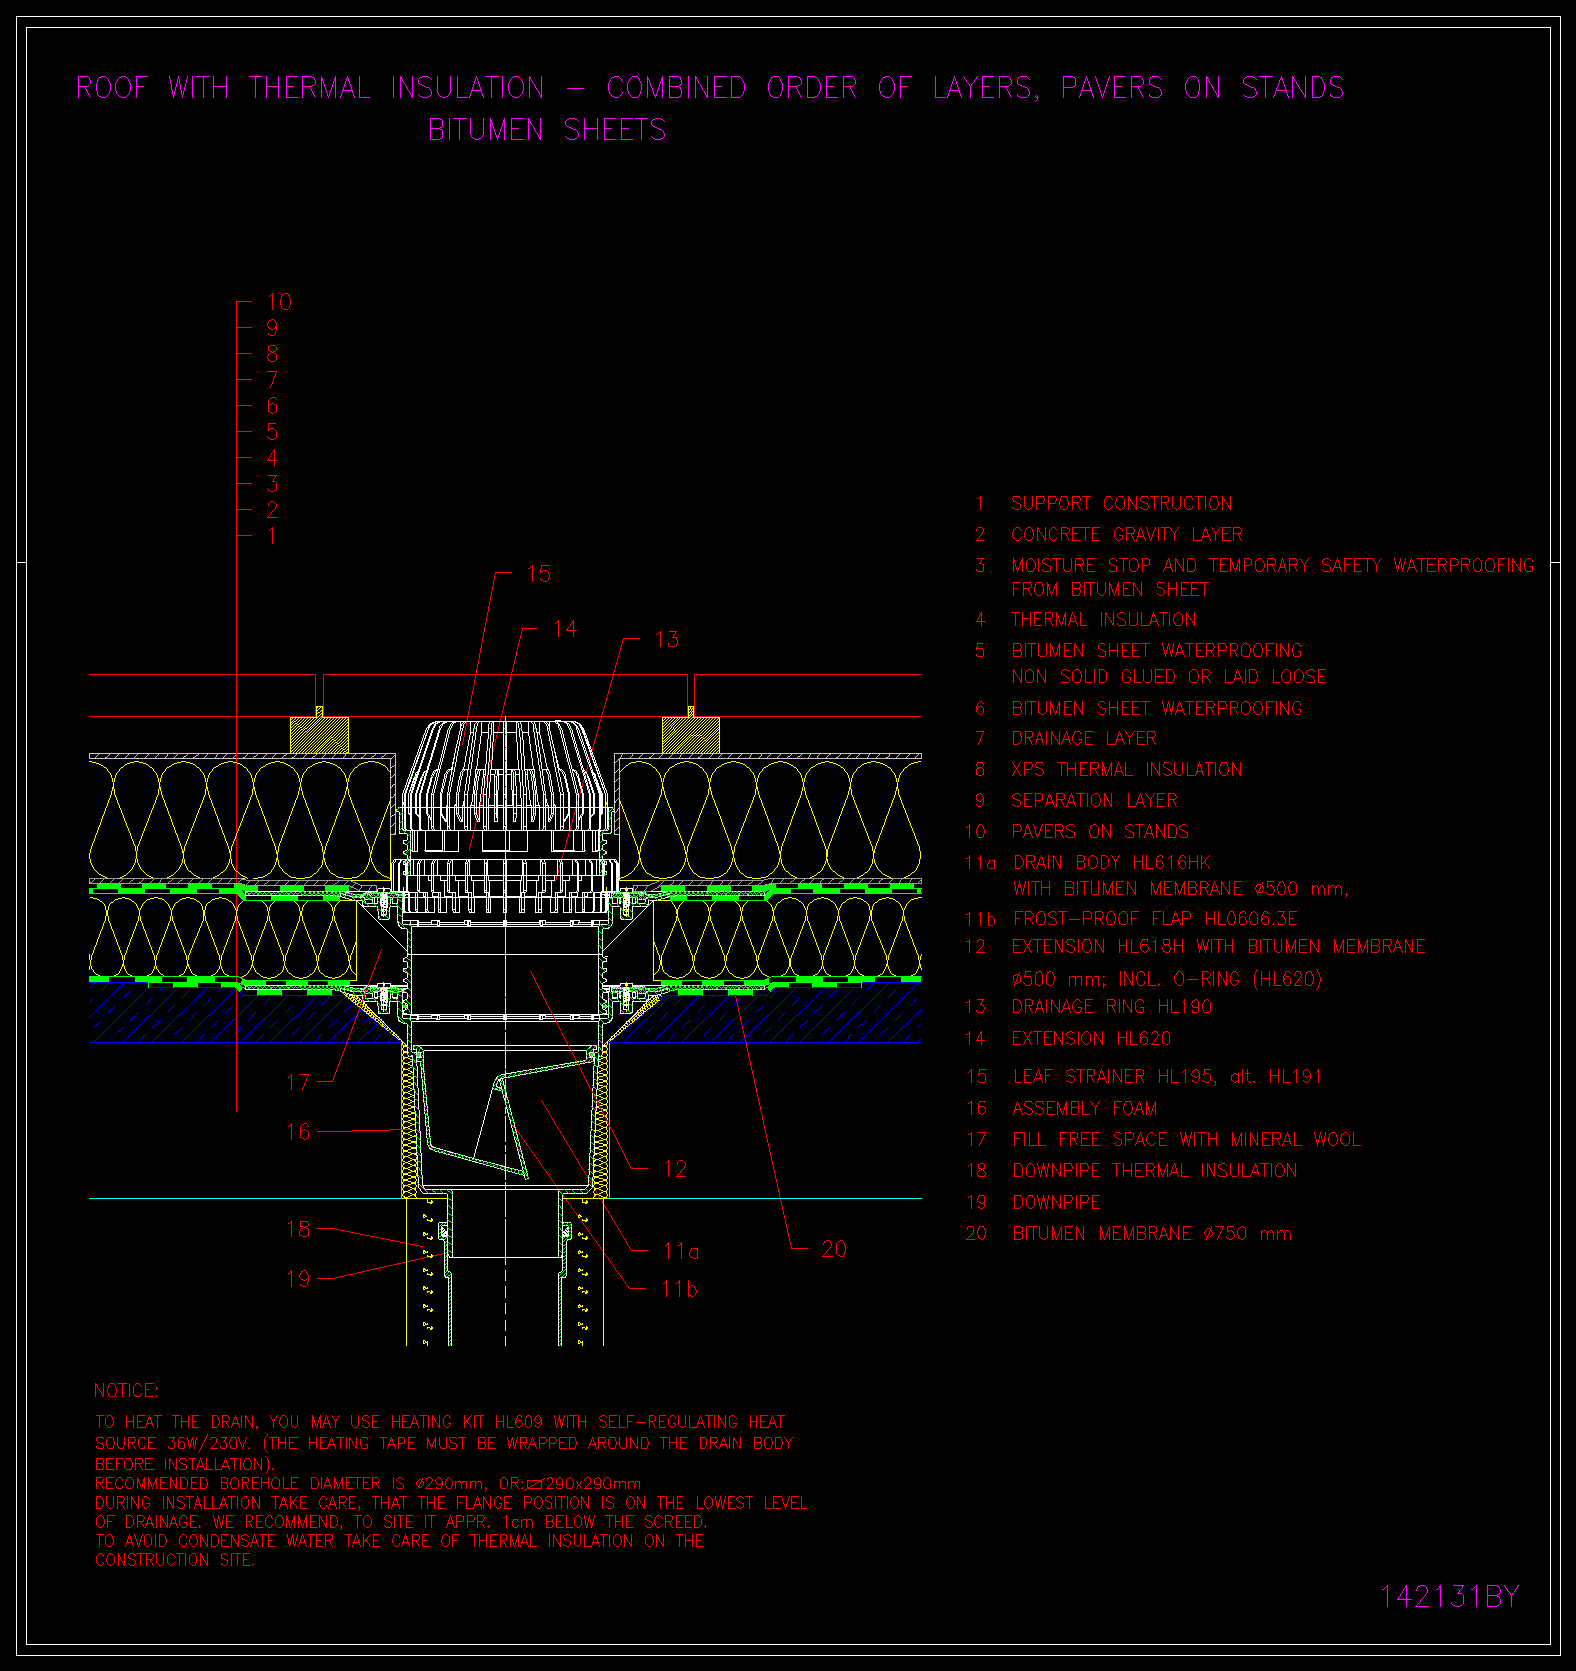Screen dimensions: 1576x1671
Task: Select the title line 'BITUMEN SHEETS'
Action: point(547,130)
